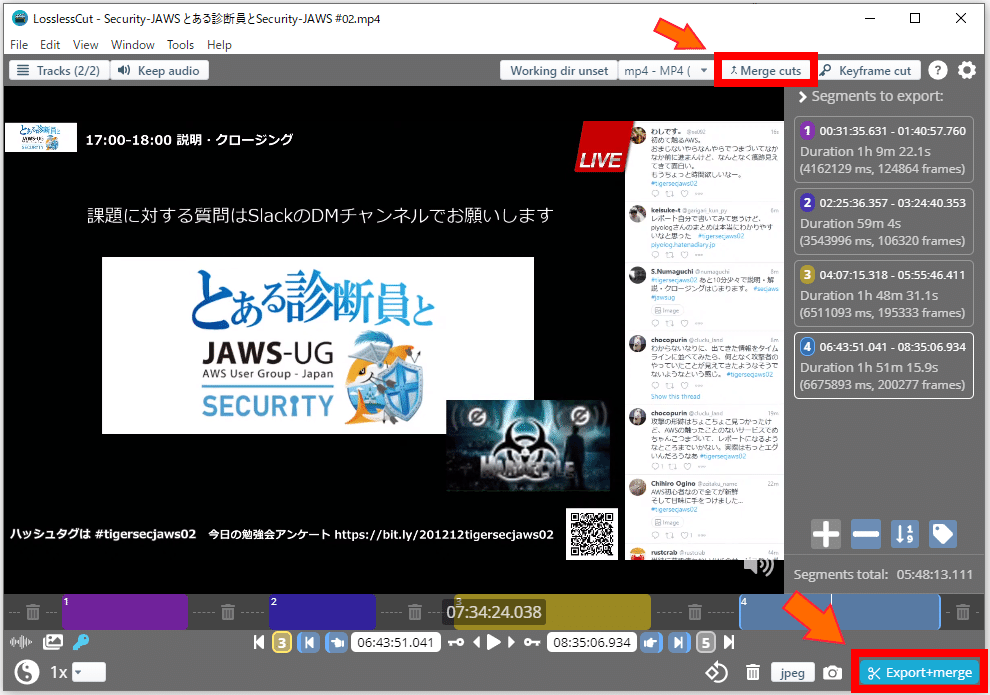Toggle Merge cuts mode

click(766, 71)
